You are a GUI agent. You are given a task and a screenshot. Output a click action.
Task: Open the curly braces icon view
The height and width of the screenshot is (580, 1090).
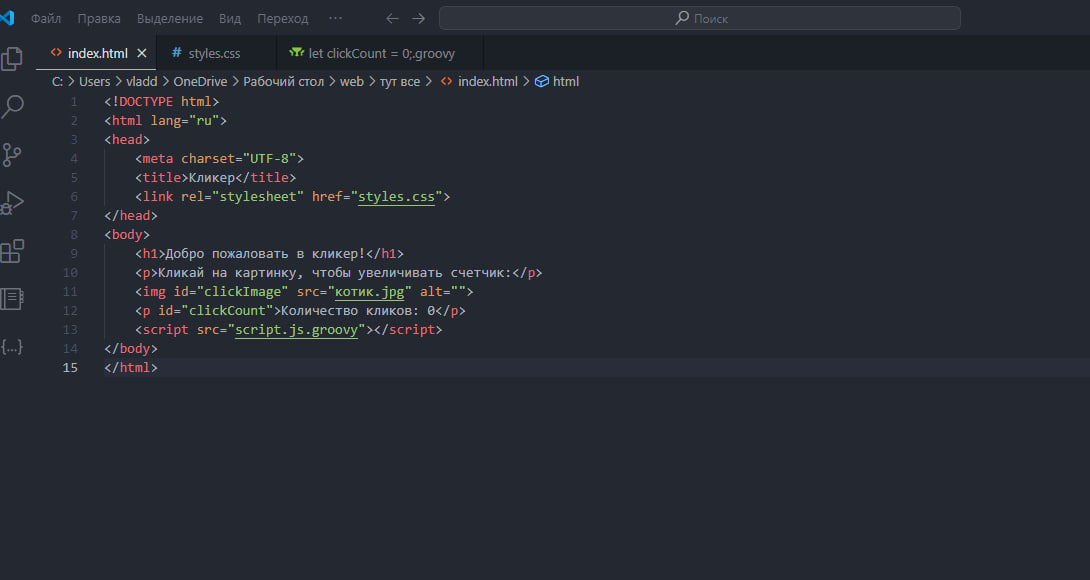[x=12, y=346]
